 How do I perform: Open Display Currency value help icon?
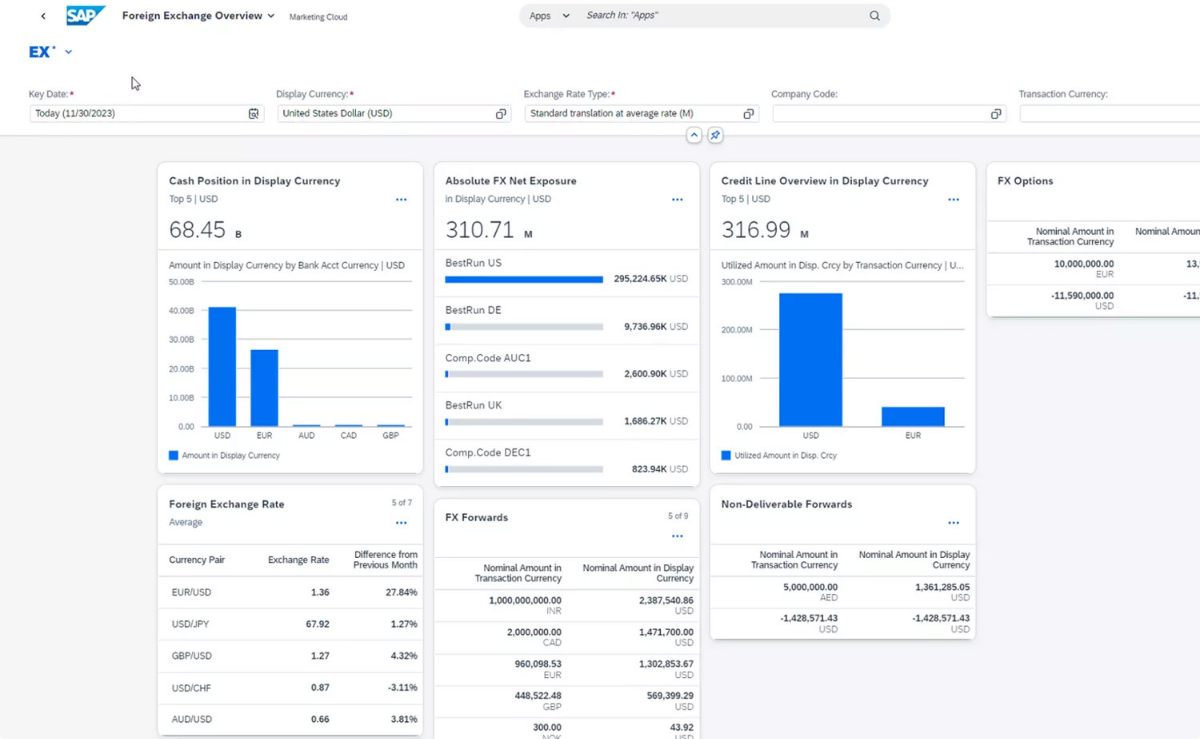[x=501, y=114]
